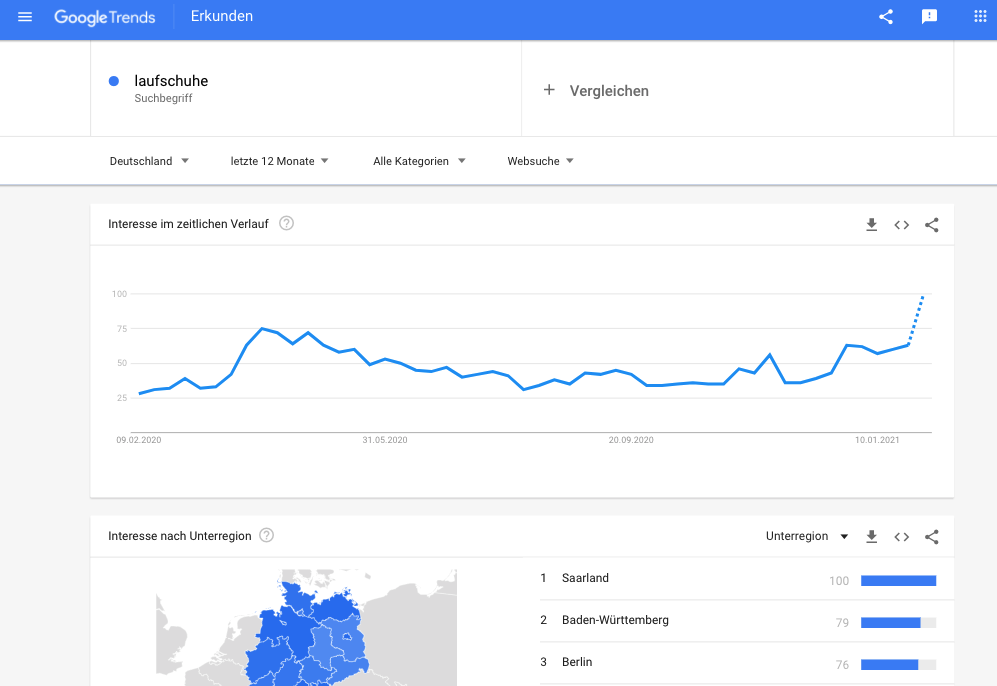Open the Deutschland region dropdown
Screen dimensions: 997x686
pyautogui.click(x=149, y=161)
